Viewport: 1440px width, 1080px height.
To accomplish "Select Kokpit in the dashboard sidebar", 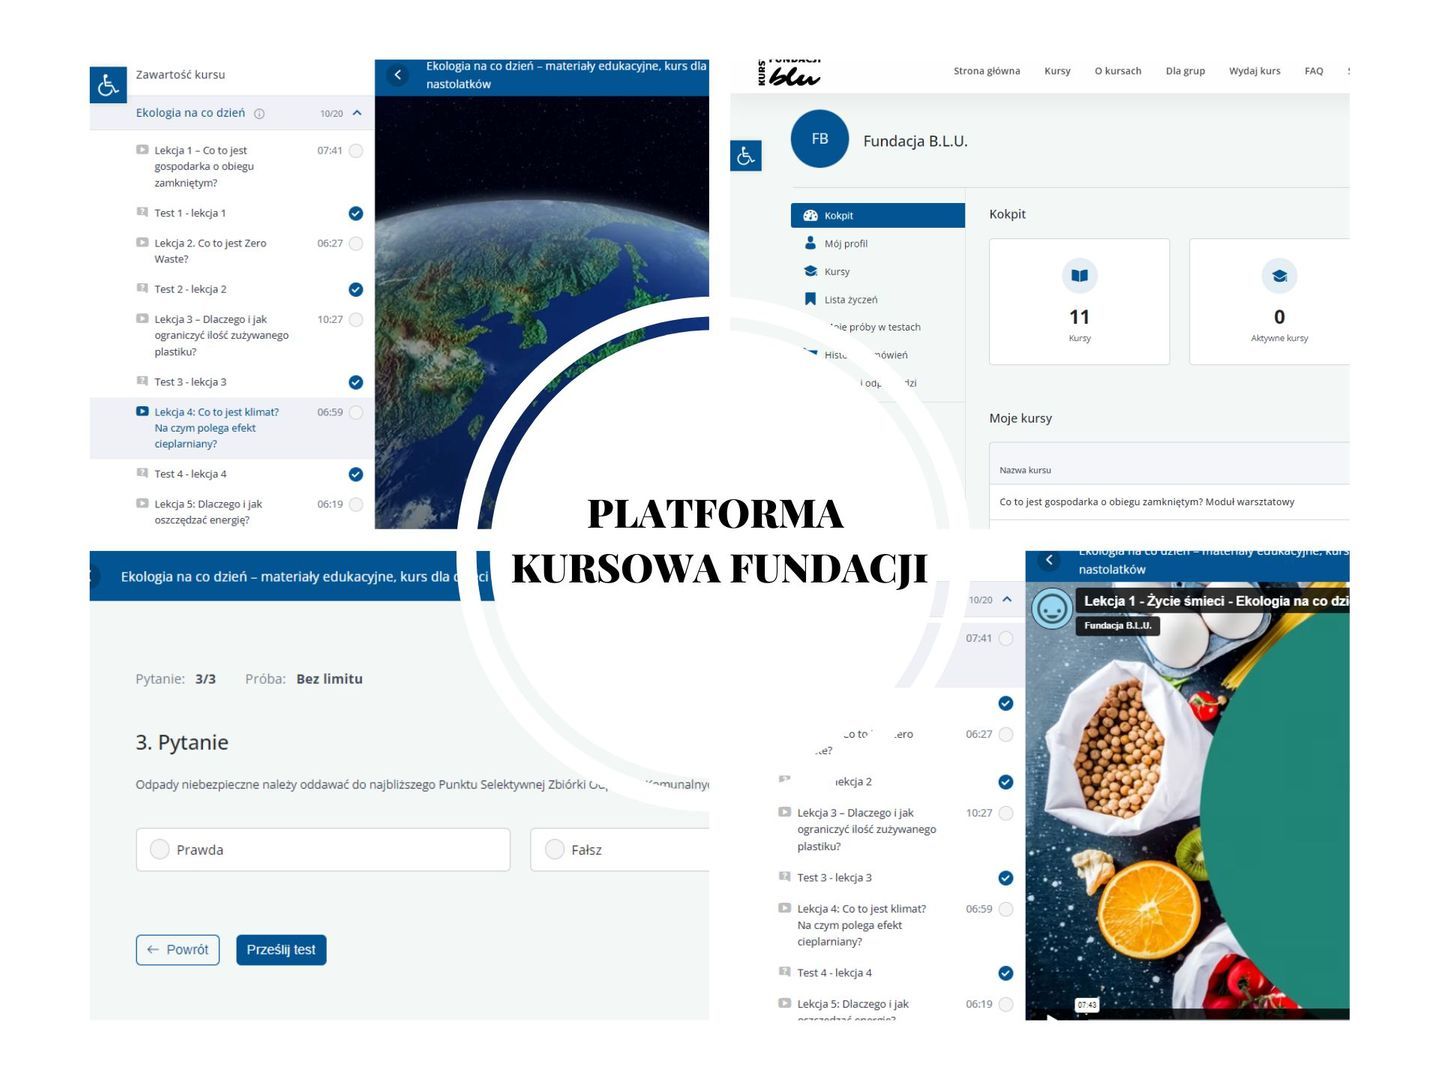I will tap(878, 215).
